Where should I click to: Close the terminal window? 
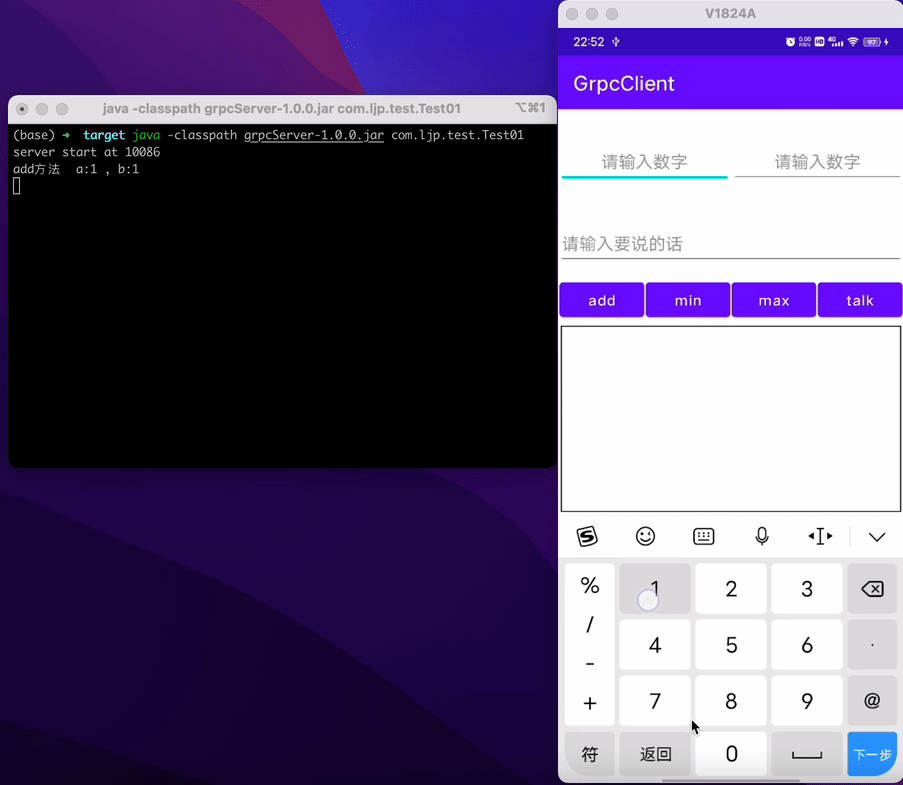[x=22, y=109]
